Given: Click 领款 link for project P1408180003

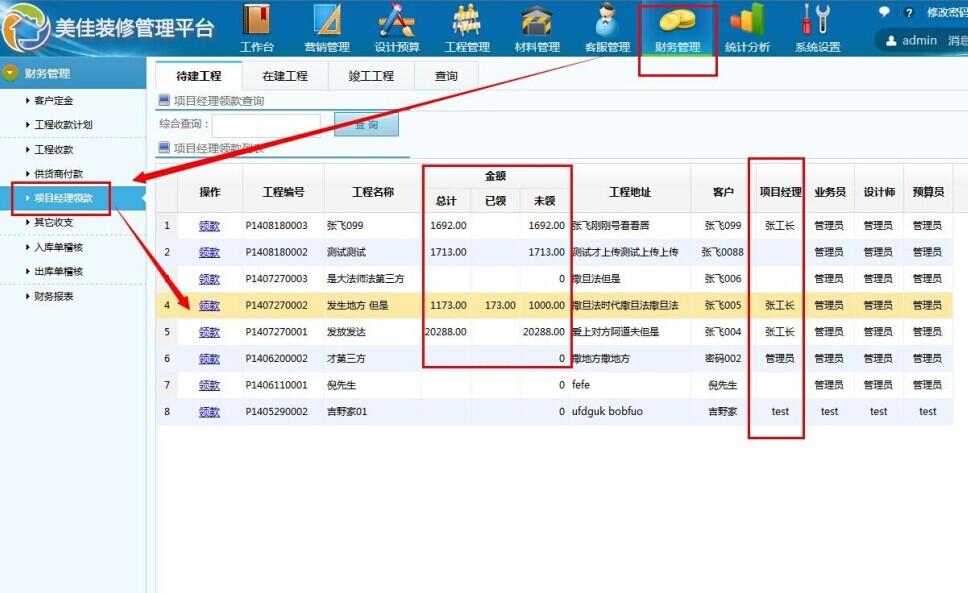Looking at the screenshot, I should pos(209,226).
